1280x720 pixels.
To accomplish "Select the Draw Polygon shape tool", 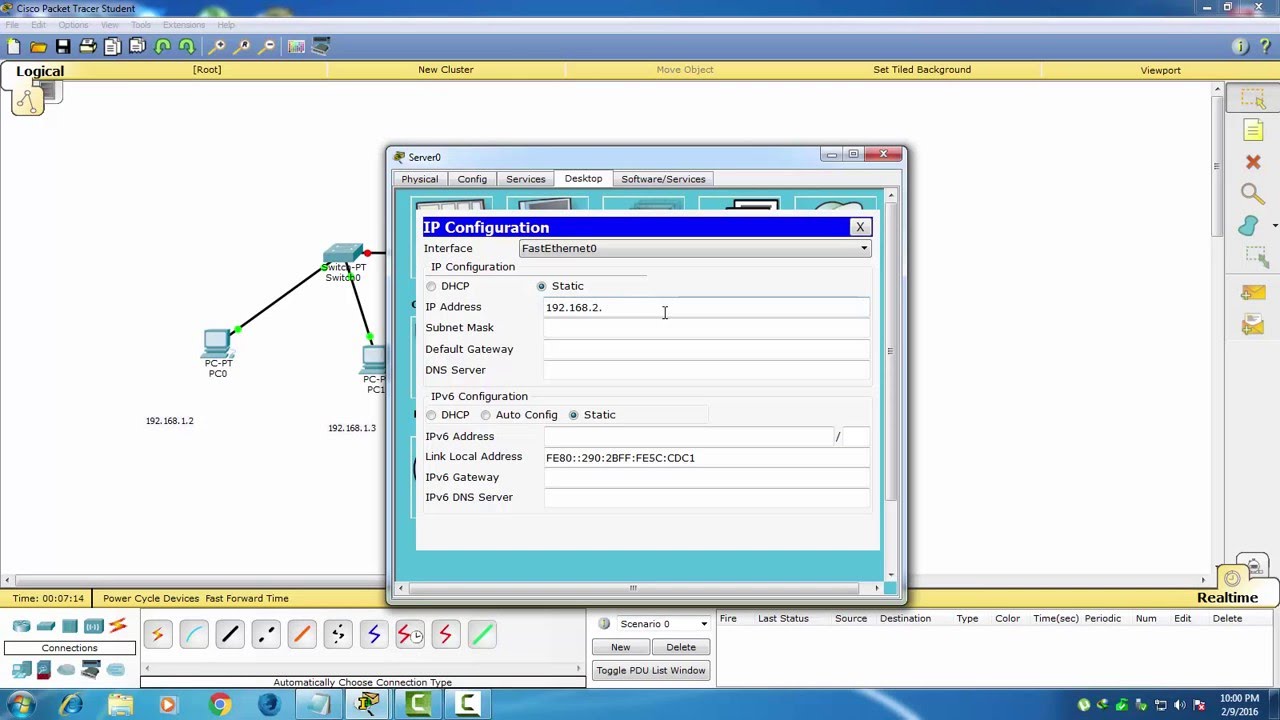I will pos(1249,226).
